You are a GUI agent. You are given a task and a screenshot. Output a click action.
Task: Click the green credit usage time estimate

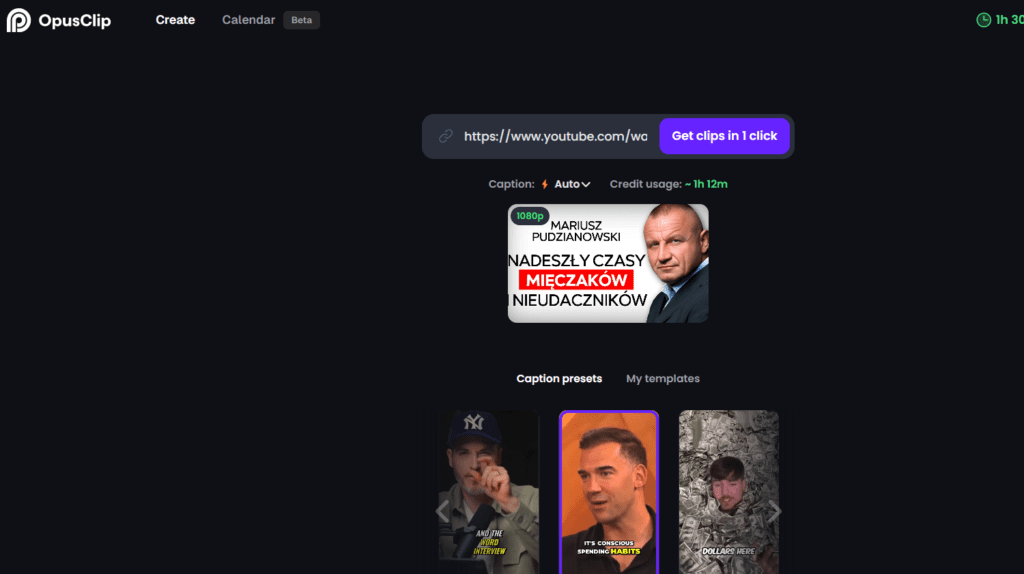pyautogui.click(x=706, y=184)
